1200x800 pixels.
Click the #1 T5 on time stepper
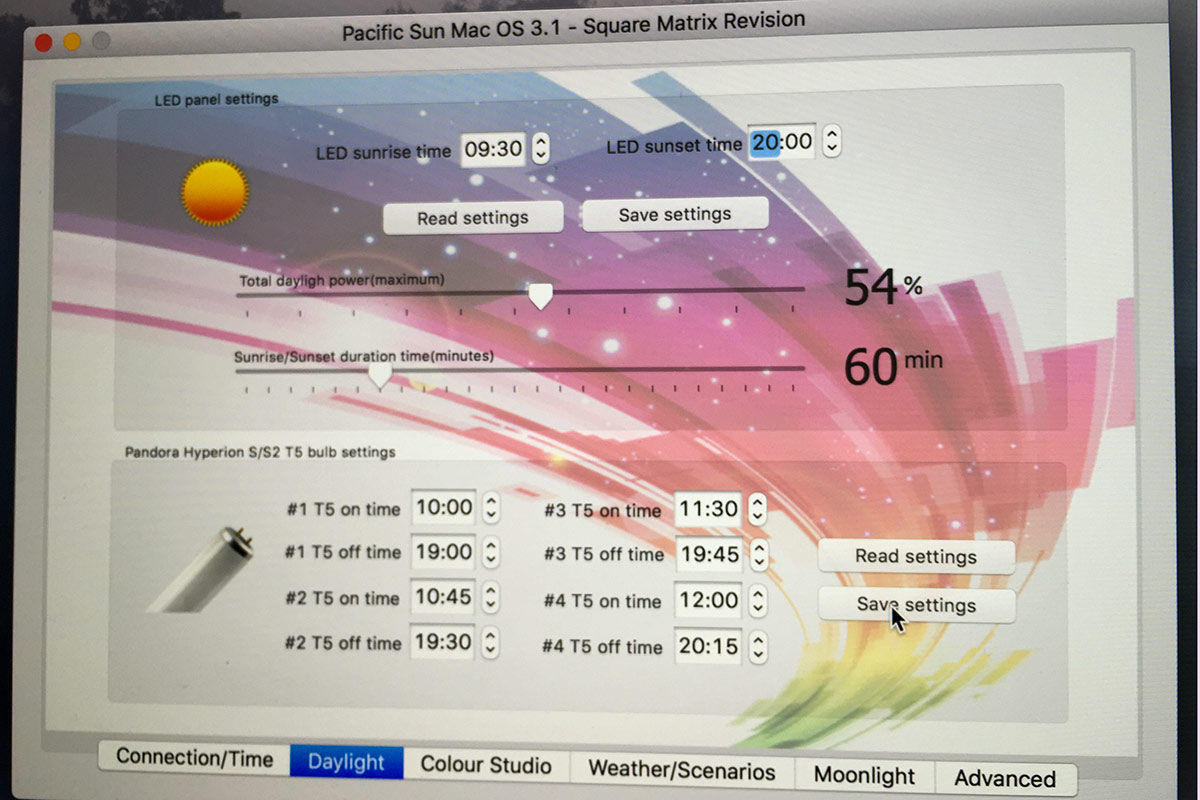click(490, 508)
